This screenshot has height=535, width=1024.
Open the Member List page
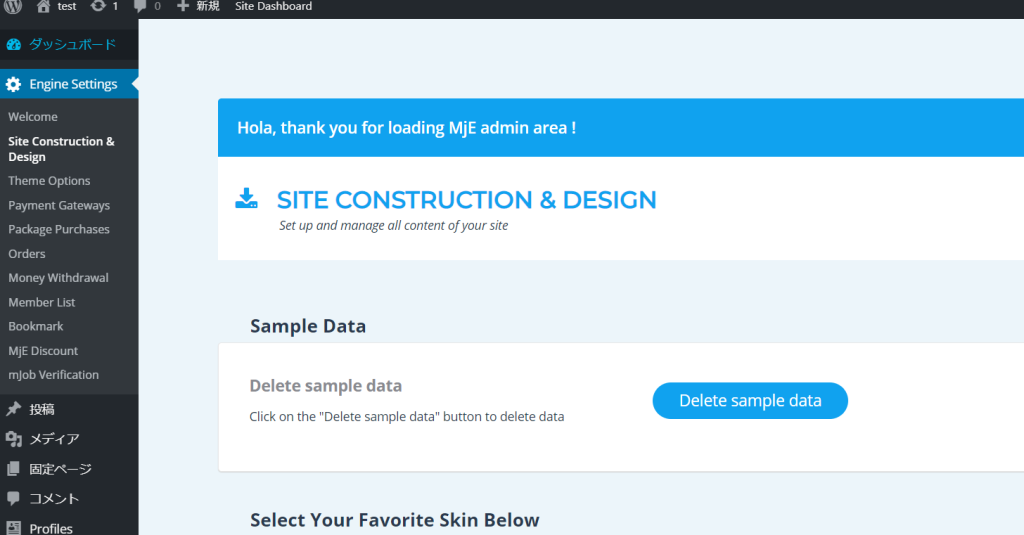pos(42,302)
